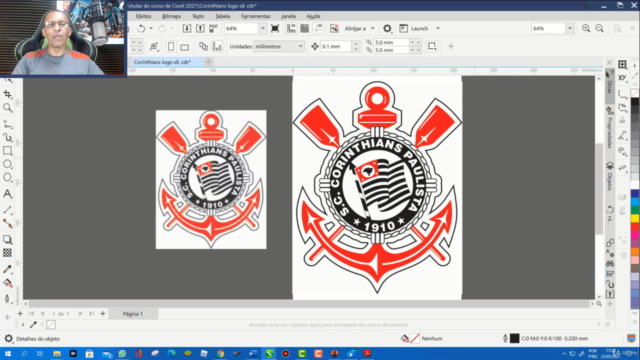Viewport: 640px width, 360px height.
Task: Select Landscape page orientation
Action: pyautogui.click(x=184, y=47)
